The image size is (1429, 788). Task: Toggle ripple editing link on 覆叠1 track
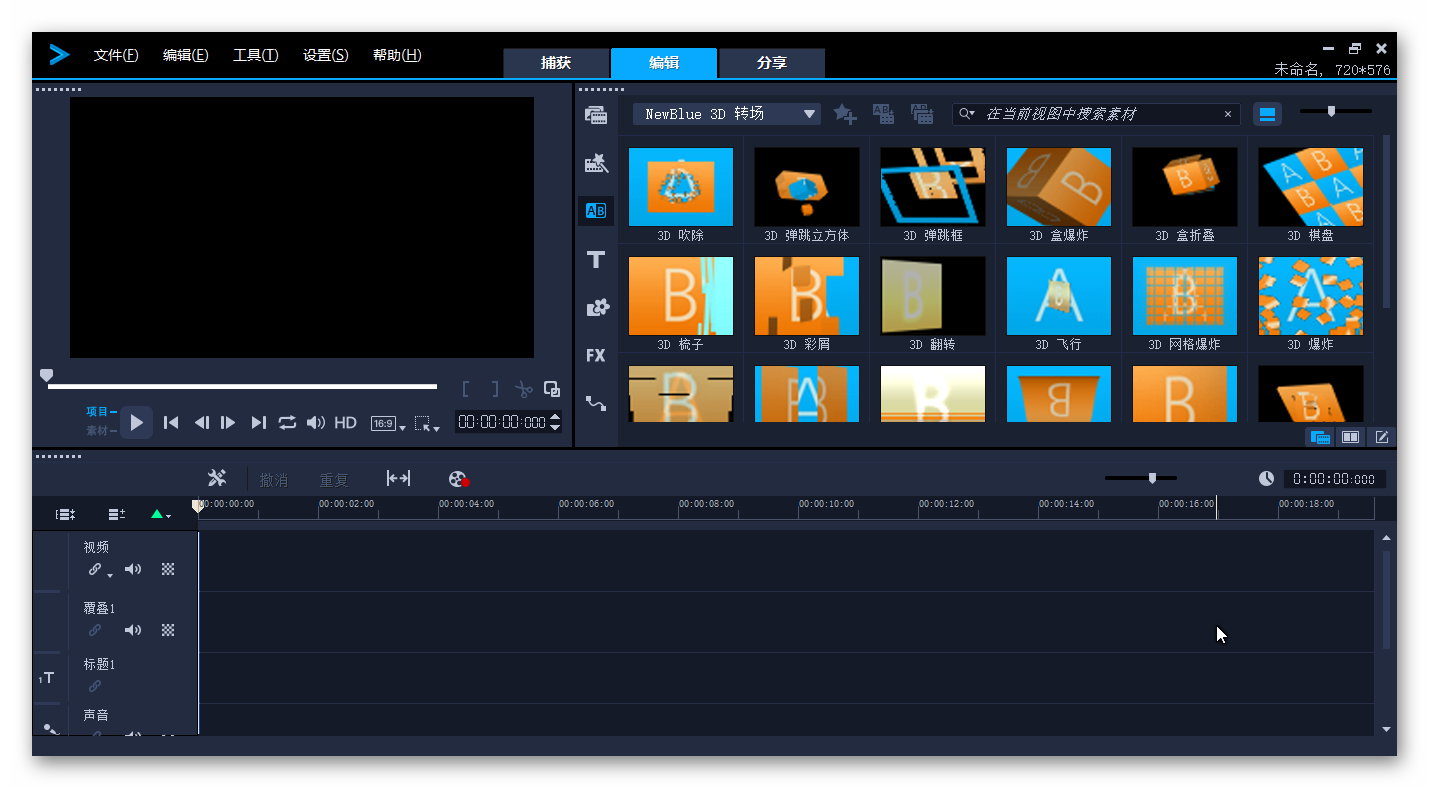pyautogui.click(x=95, y=630)
